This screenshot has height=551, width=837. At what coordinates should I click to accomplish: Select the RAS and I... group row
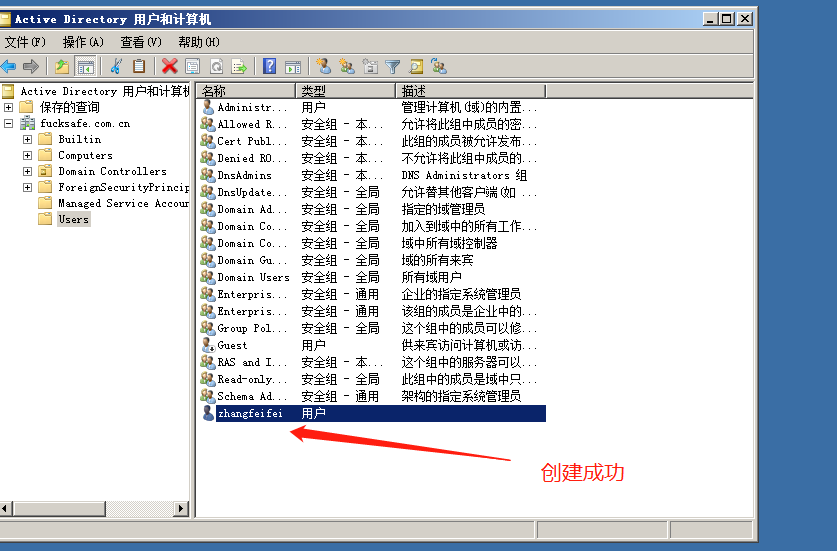pyautogui.click(x=372, y=363)
